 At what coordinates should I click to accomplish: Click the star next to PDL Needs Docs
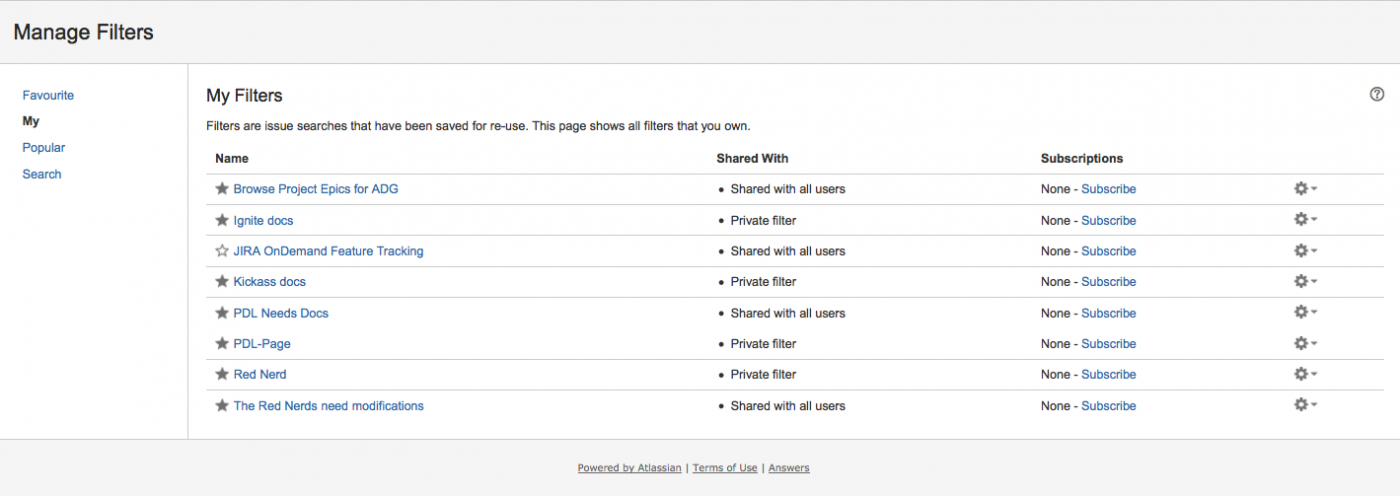click(222, 313)
